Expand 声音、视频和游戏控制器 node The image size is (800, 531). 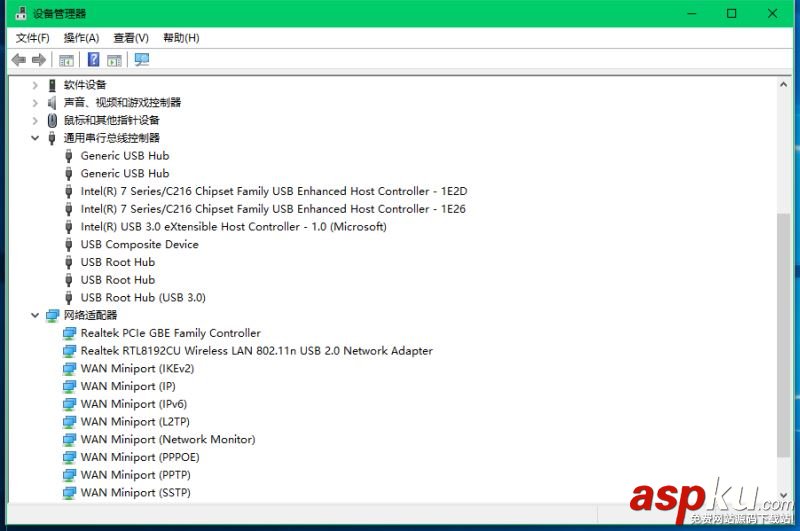click(35, 103)
